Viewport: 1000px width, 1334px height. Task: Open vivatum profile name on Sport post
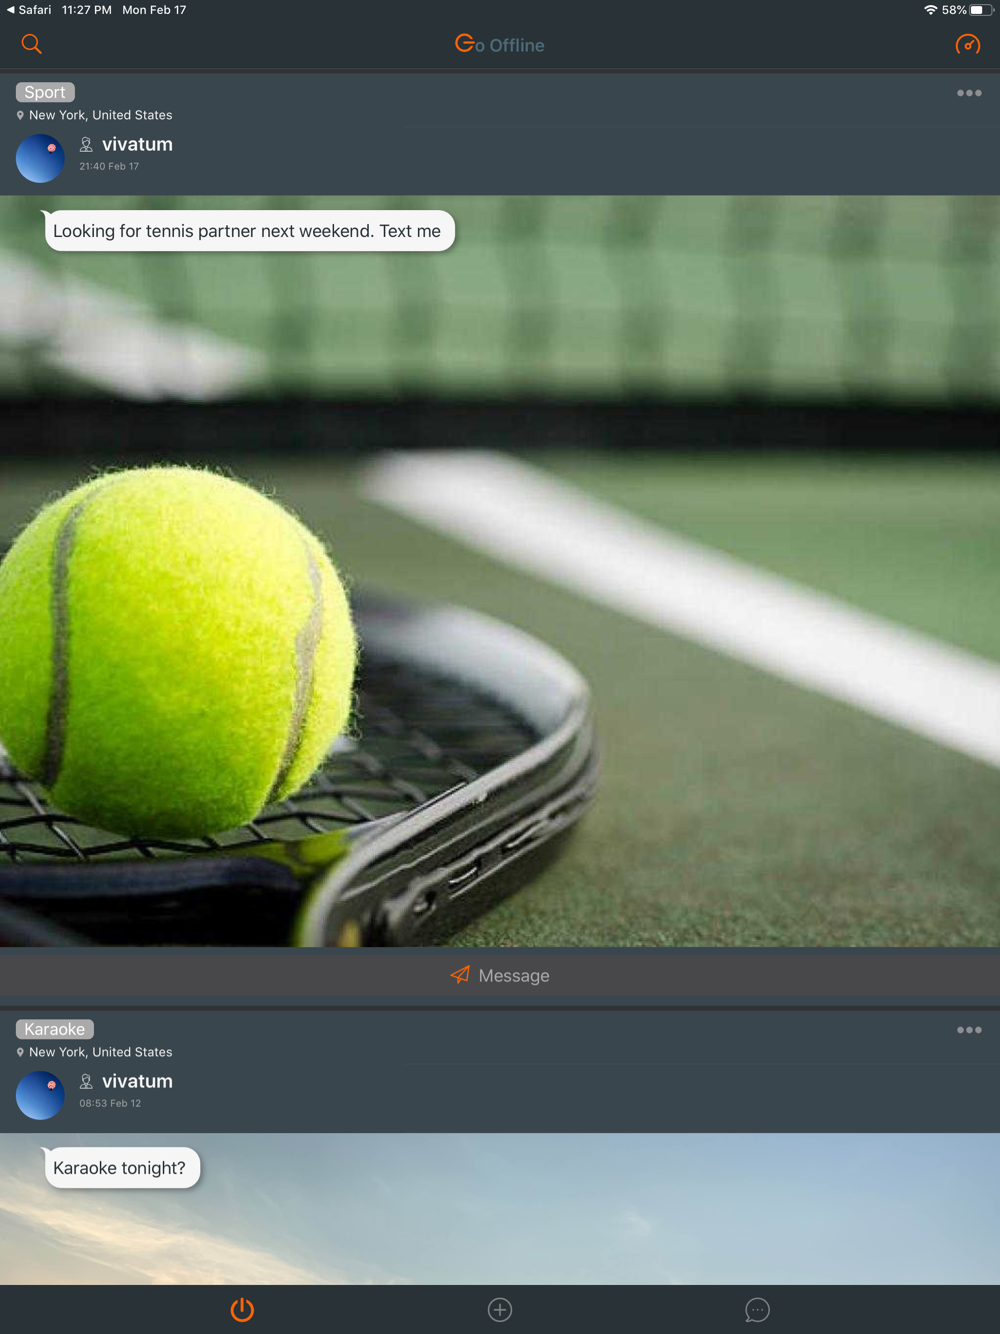coord(137,144)
